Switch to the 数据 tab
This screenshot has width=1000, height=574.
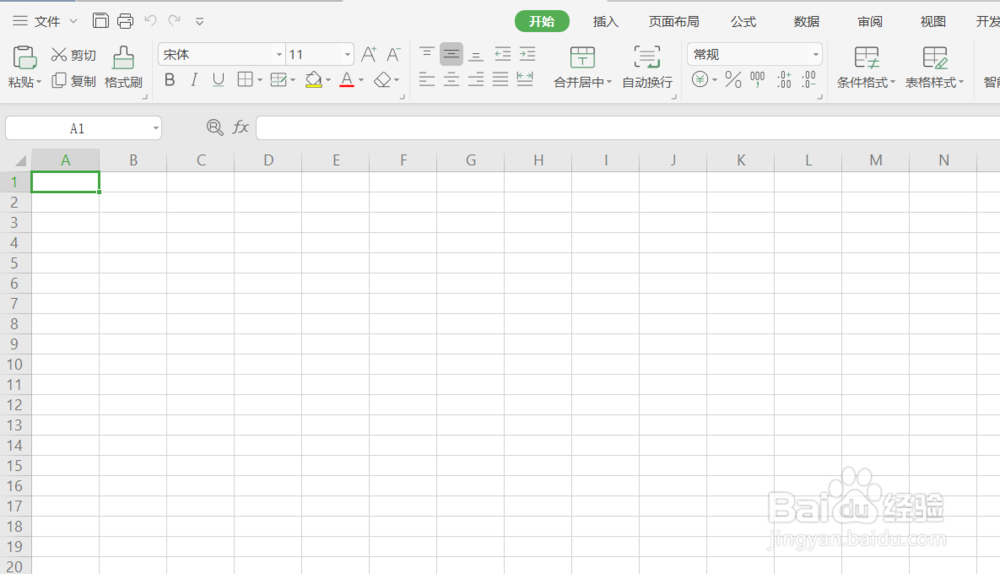pyautogui.click(x=806, y=22)
